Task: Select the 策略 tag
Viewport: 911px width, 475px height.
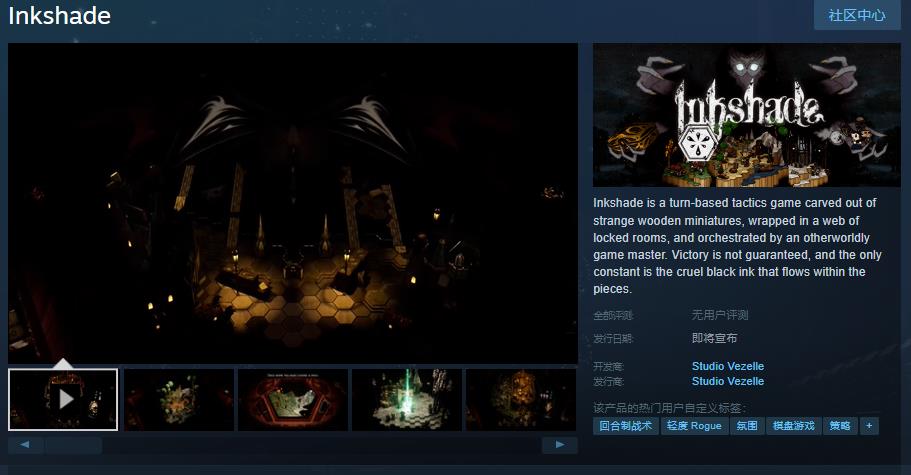Action: pos(840,426)
